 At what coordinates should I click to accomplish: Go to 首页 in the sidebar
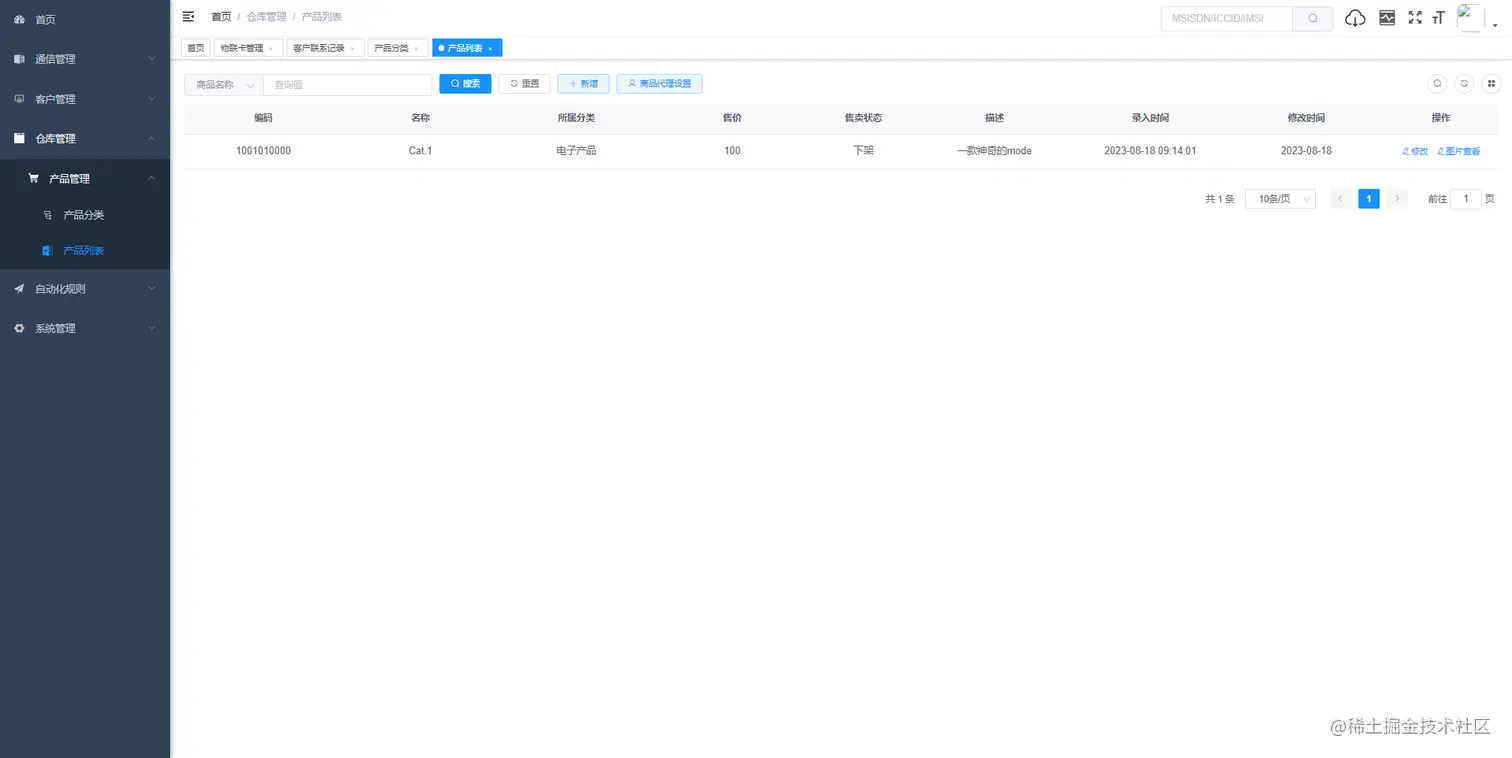pyautogui.click(x=85, y=19)
